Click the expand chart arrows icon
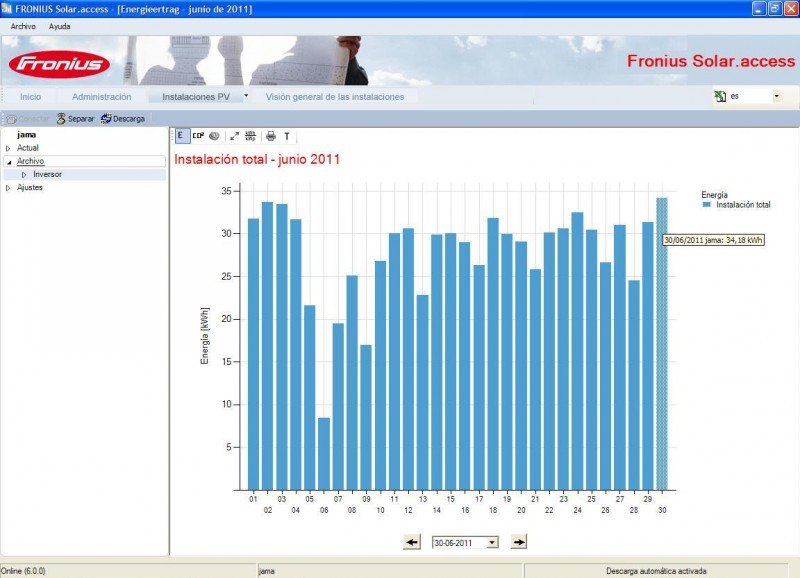This screenshot has height=578, width=800. click(234, 136)
